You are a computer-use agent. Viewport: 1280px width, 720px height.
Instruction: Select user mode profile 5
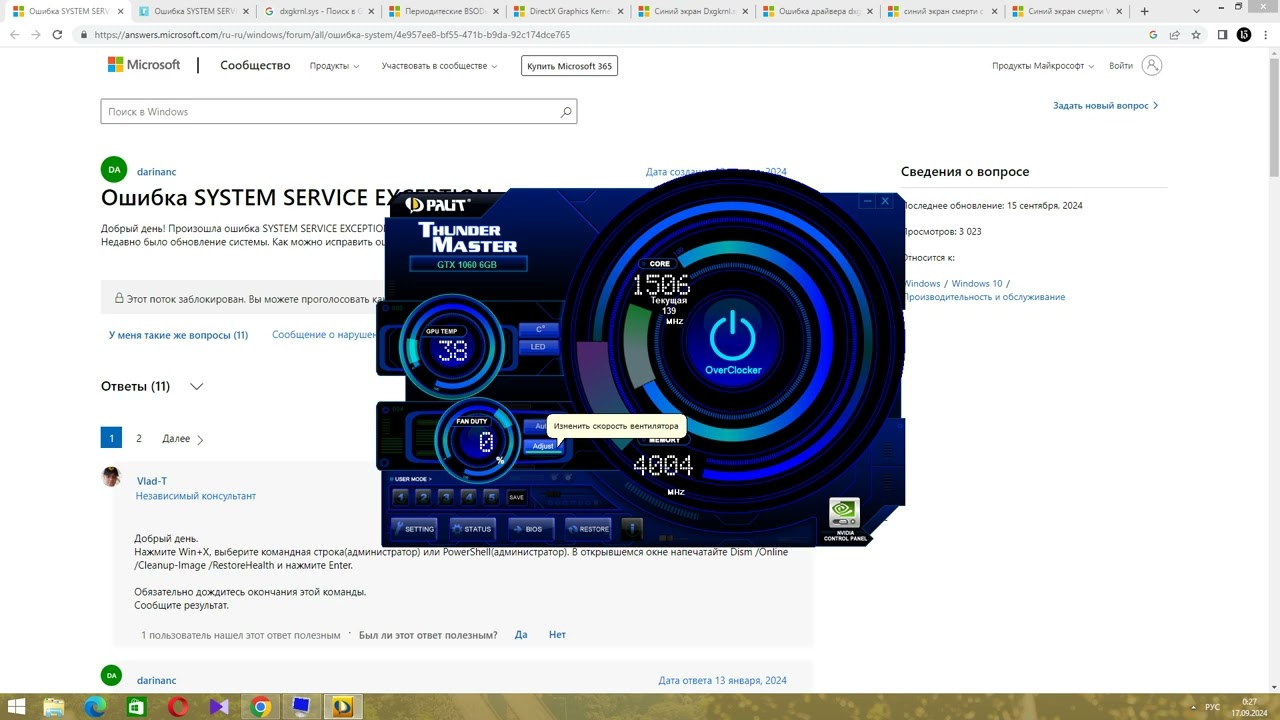[491, 496]
